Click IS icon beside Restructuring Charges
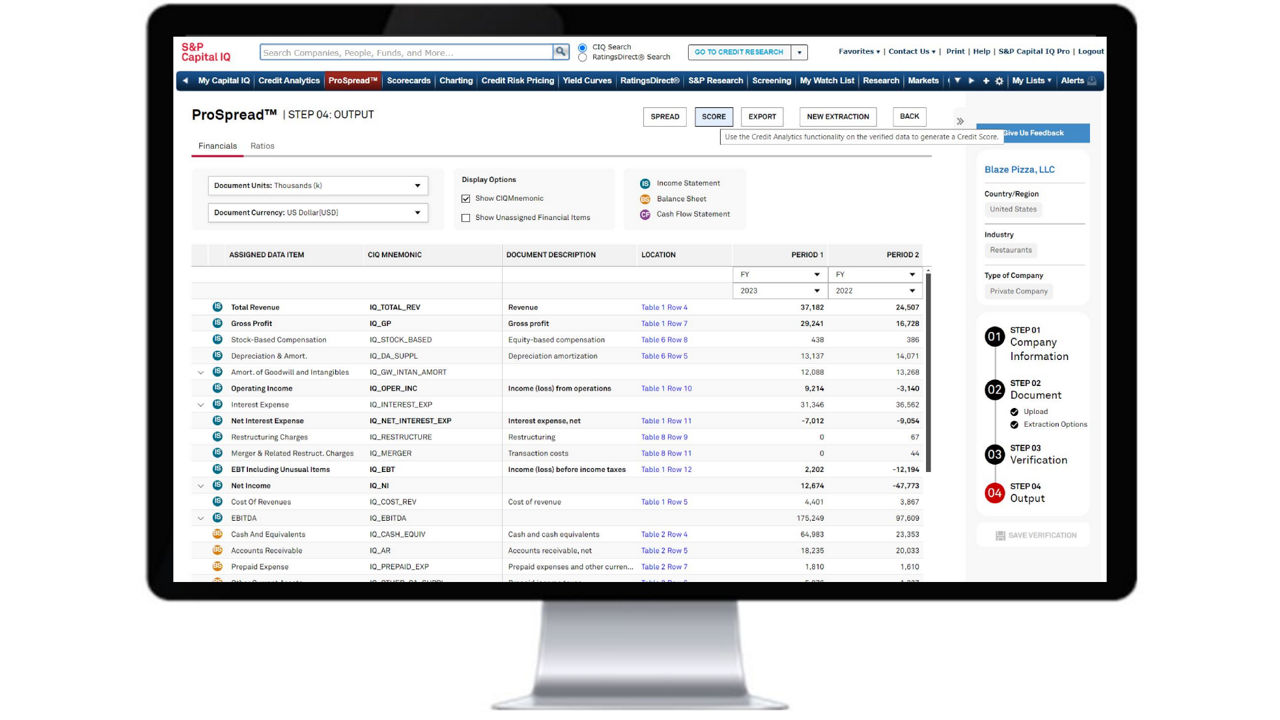The width and height of the screenshot is (1280, 720). point(217,437)
